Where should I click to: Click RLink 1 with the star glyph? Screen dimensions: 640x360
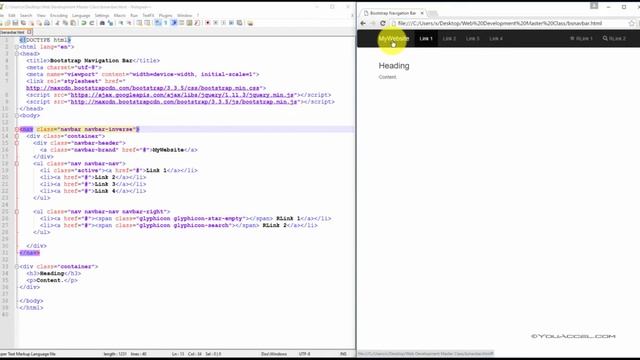tap(581, 38)
